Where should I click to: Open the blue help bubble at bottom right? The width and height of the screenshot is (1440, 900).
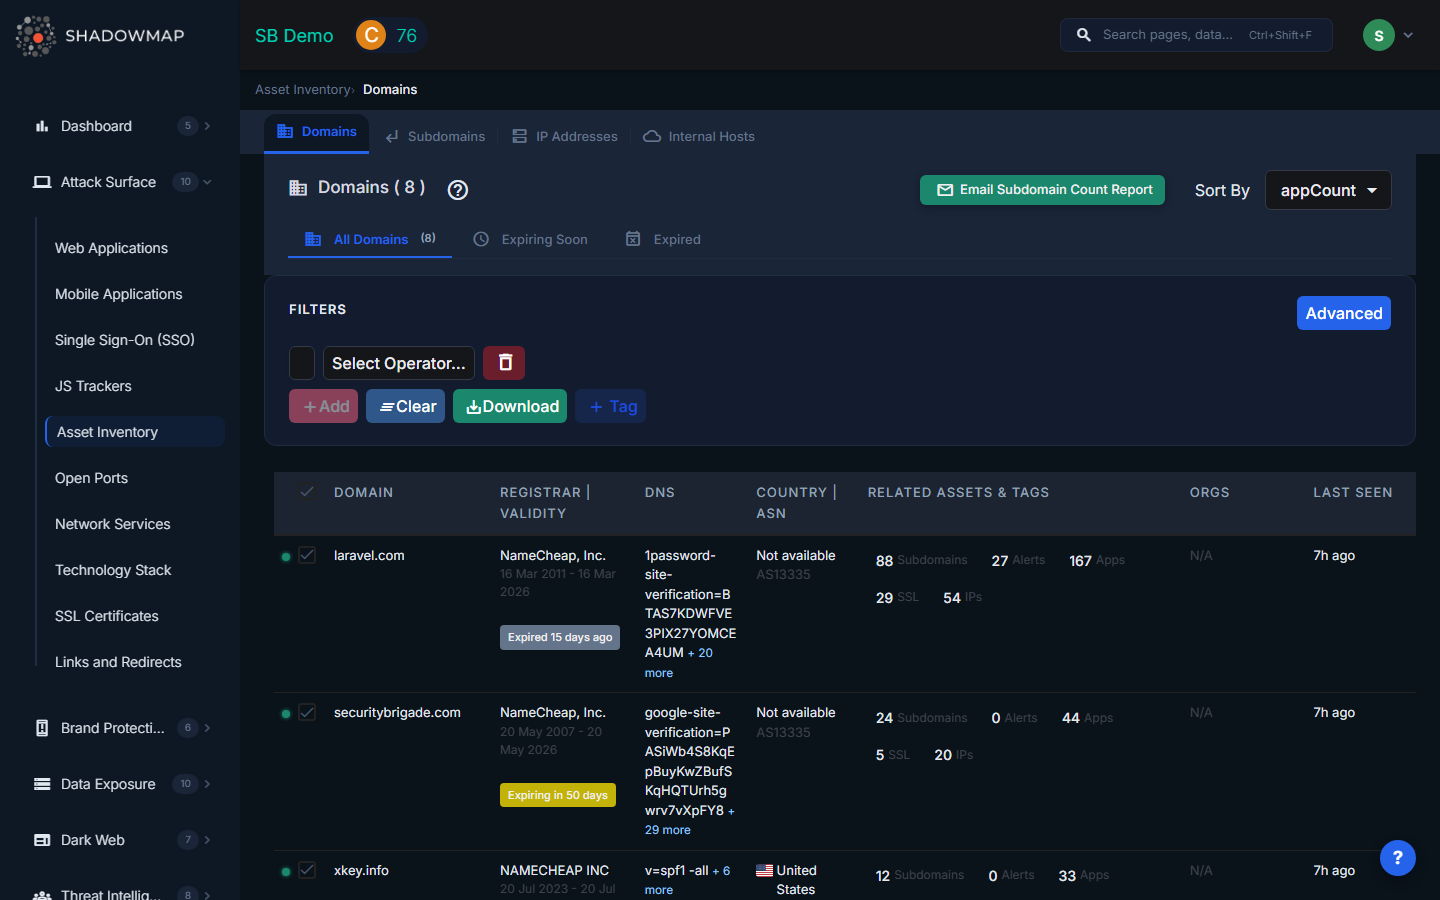pyautogui.click(x=1397, y=858)
